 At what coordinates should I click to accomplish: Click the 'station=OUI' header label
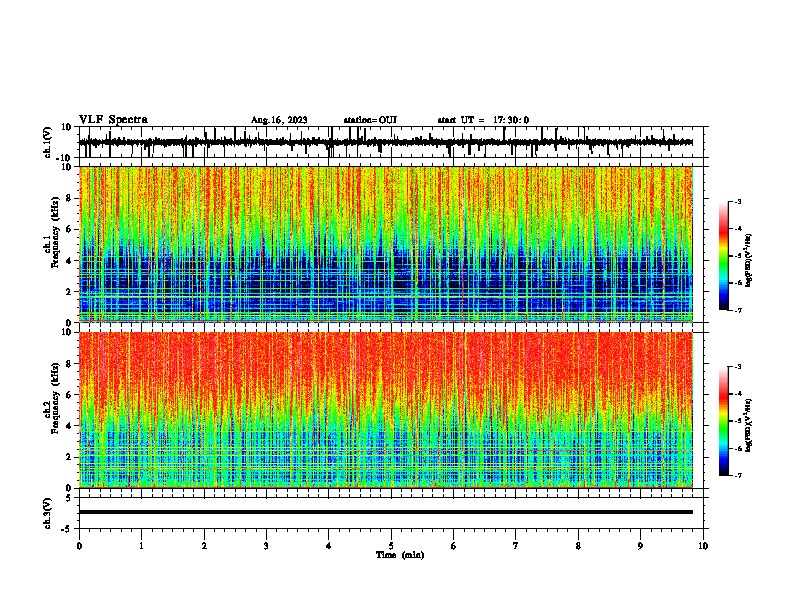(370, 120)
